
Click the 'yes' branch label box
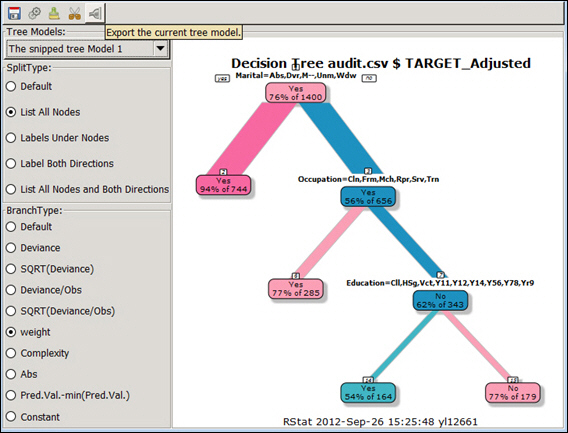click(x=222, y=78)
